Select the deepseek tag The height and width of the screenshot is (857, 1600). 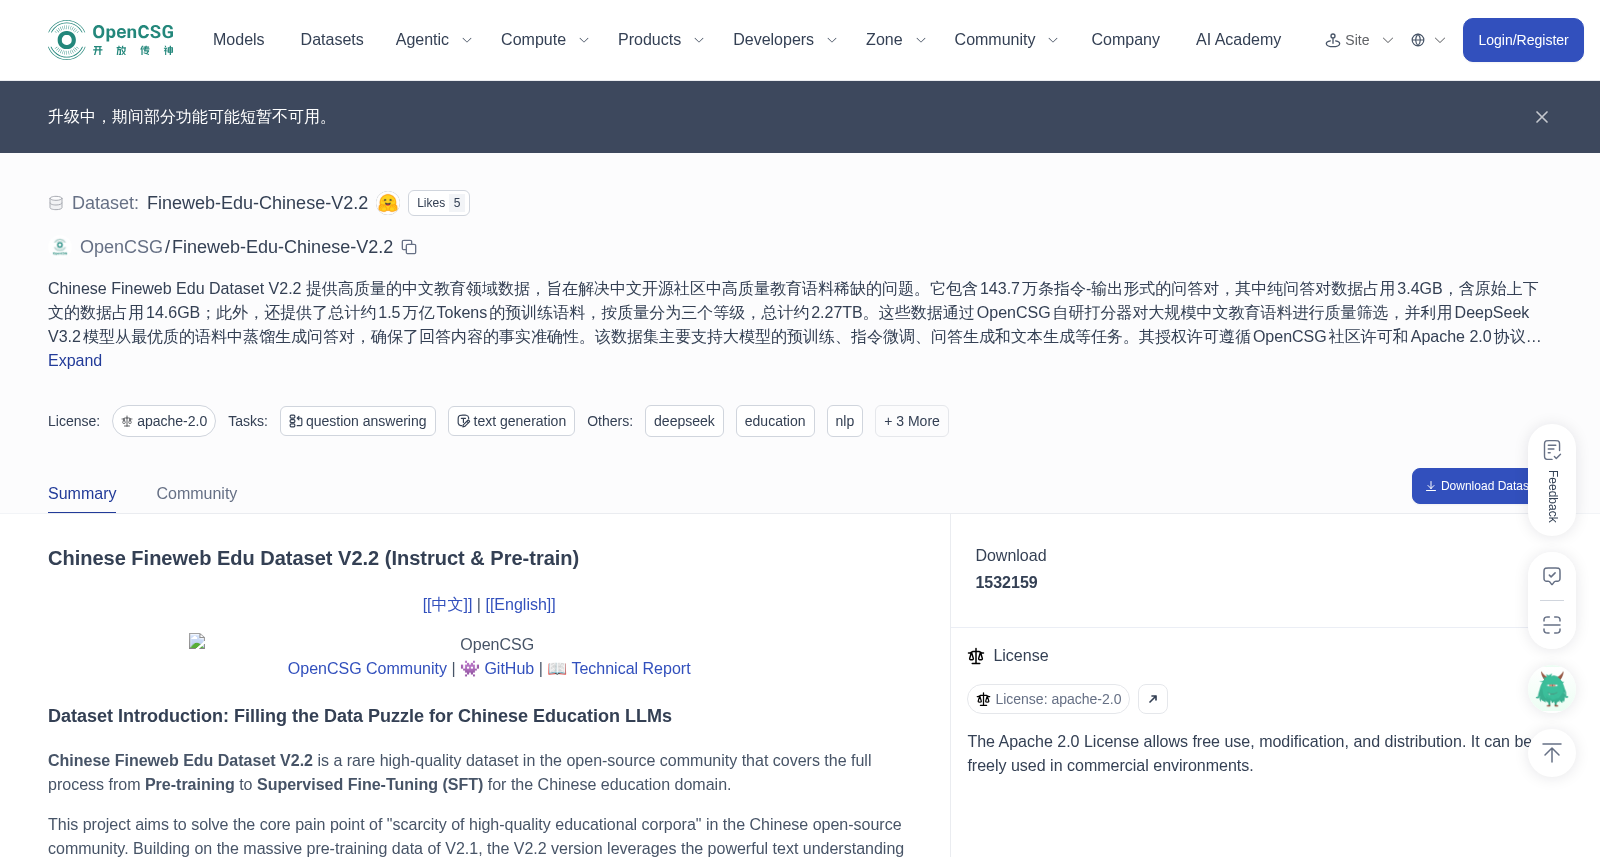(x=684, y=421)
